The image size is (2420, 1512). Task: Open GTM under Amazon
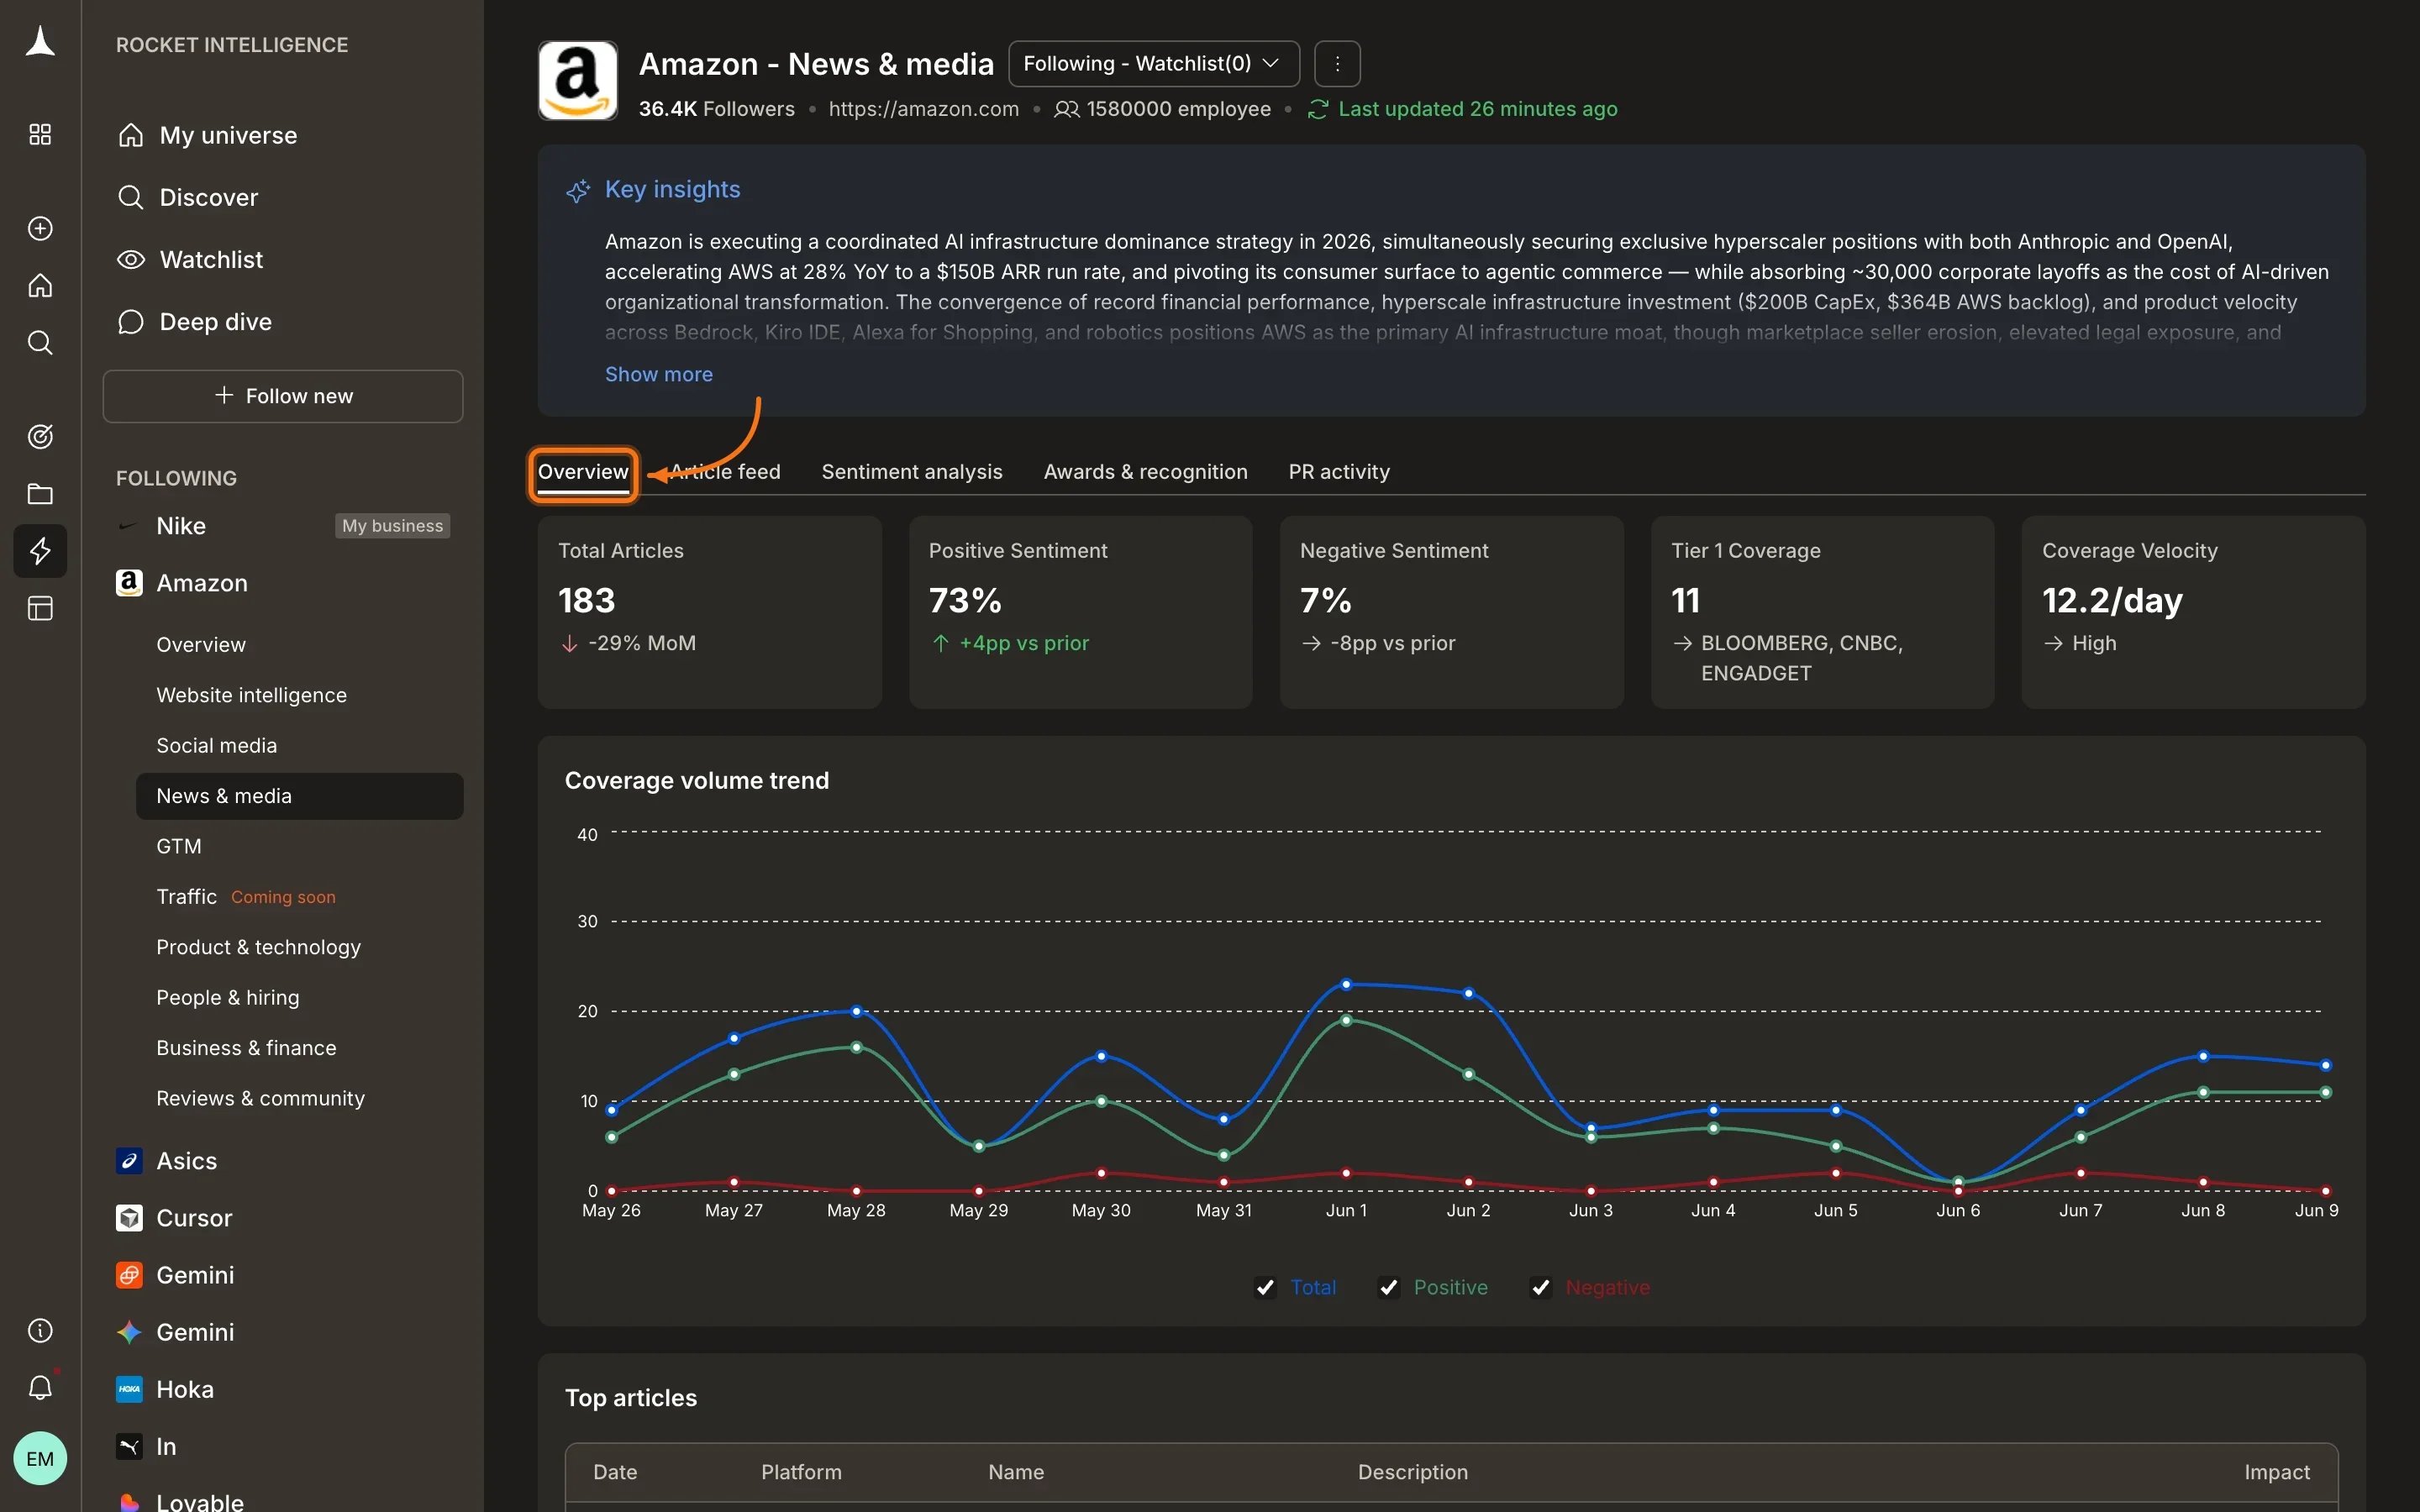[179, 846]
